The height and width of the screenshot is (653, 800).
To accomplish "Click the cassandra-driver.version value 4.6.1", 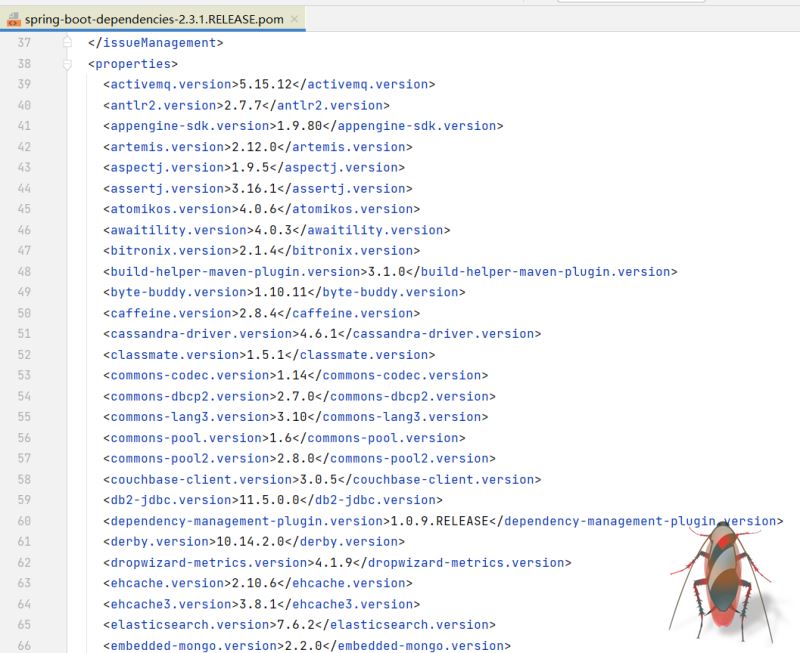I will click(x=318, y=334).
